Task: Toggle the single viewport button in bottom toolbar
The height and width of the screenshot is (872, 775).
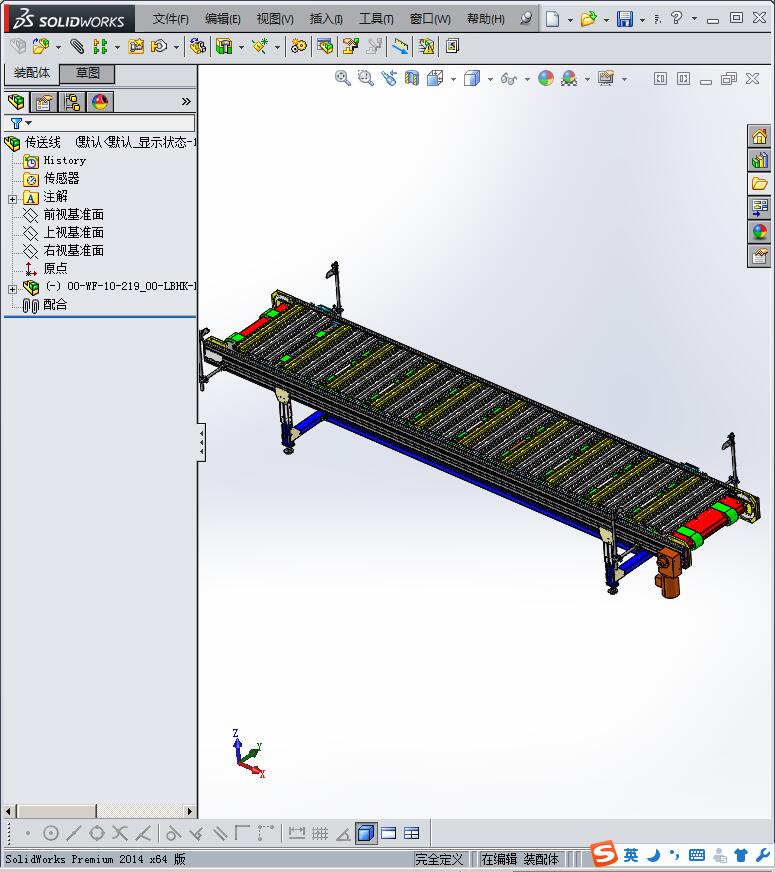Action: [389, 833]
